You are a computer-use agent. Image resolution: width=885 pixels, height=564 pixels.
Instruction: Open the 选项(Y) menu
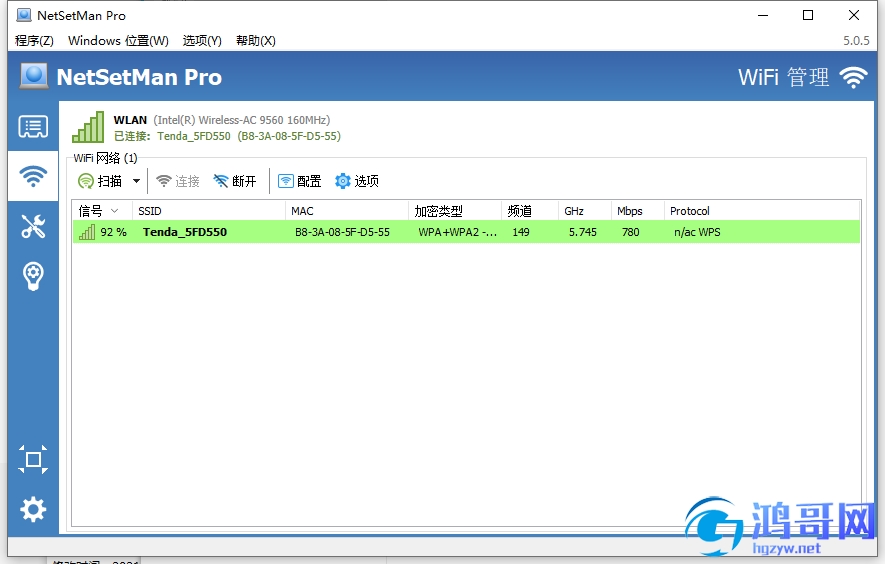202,41
